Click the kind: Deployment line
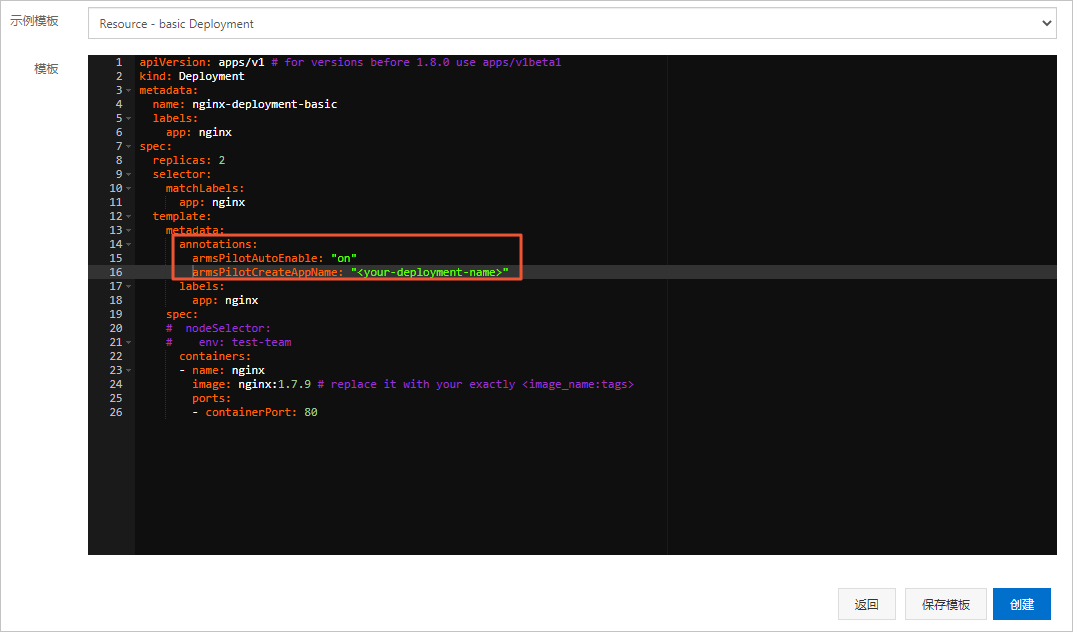Screen dimensions: 1073x632 click(x=192, y=76)
